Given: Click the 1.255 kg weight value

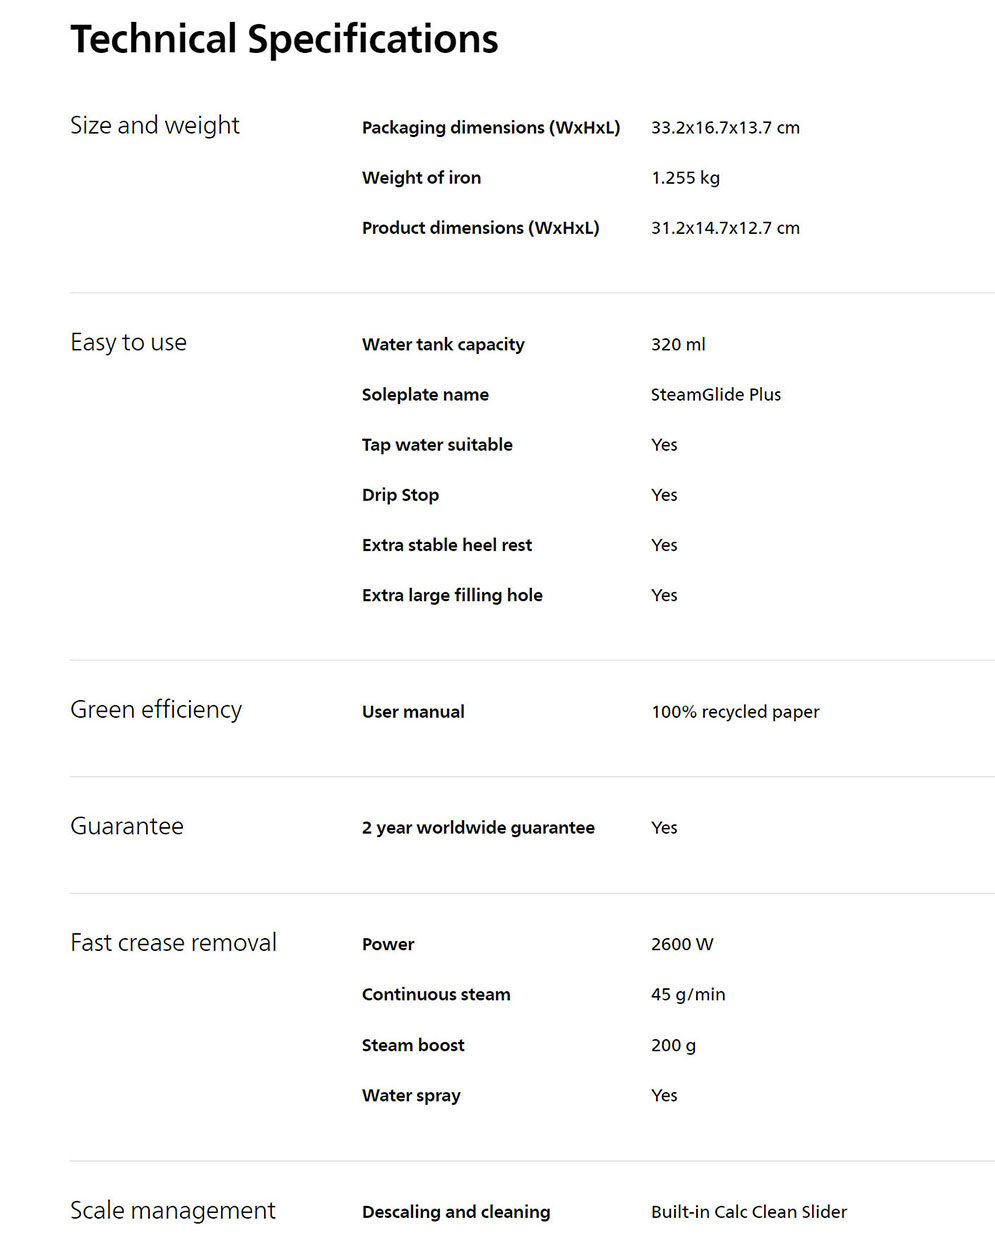Looking at the screenshot, I should tap(685, 178).
